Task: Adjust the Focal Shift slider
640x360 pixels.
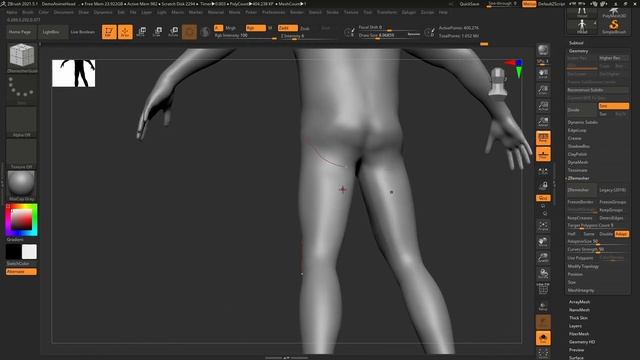Action: tap(389, 27)
